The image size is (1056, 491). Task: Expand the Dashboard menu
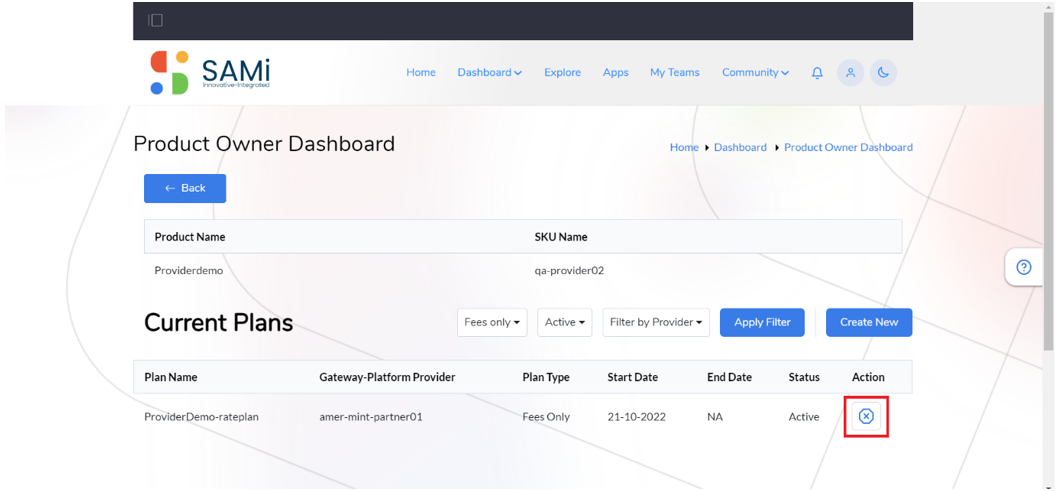[490, 73]
